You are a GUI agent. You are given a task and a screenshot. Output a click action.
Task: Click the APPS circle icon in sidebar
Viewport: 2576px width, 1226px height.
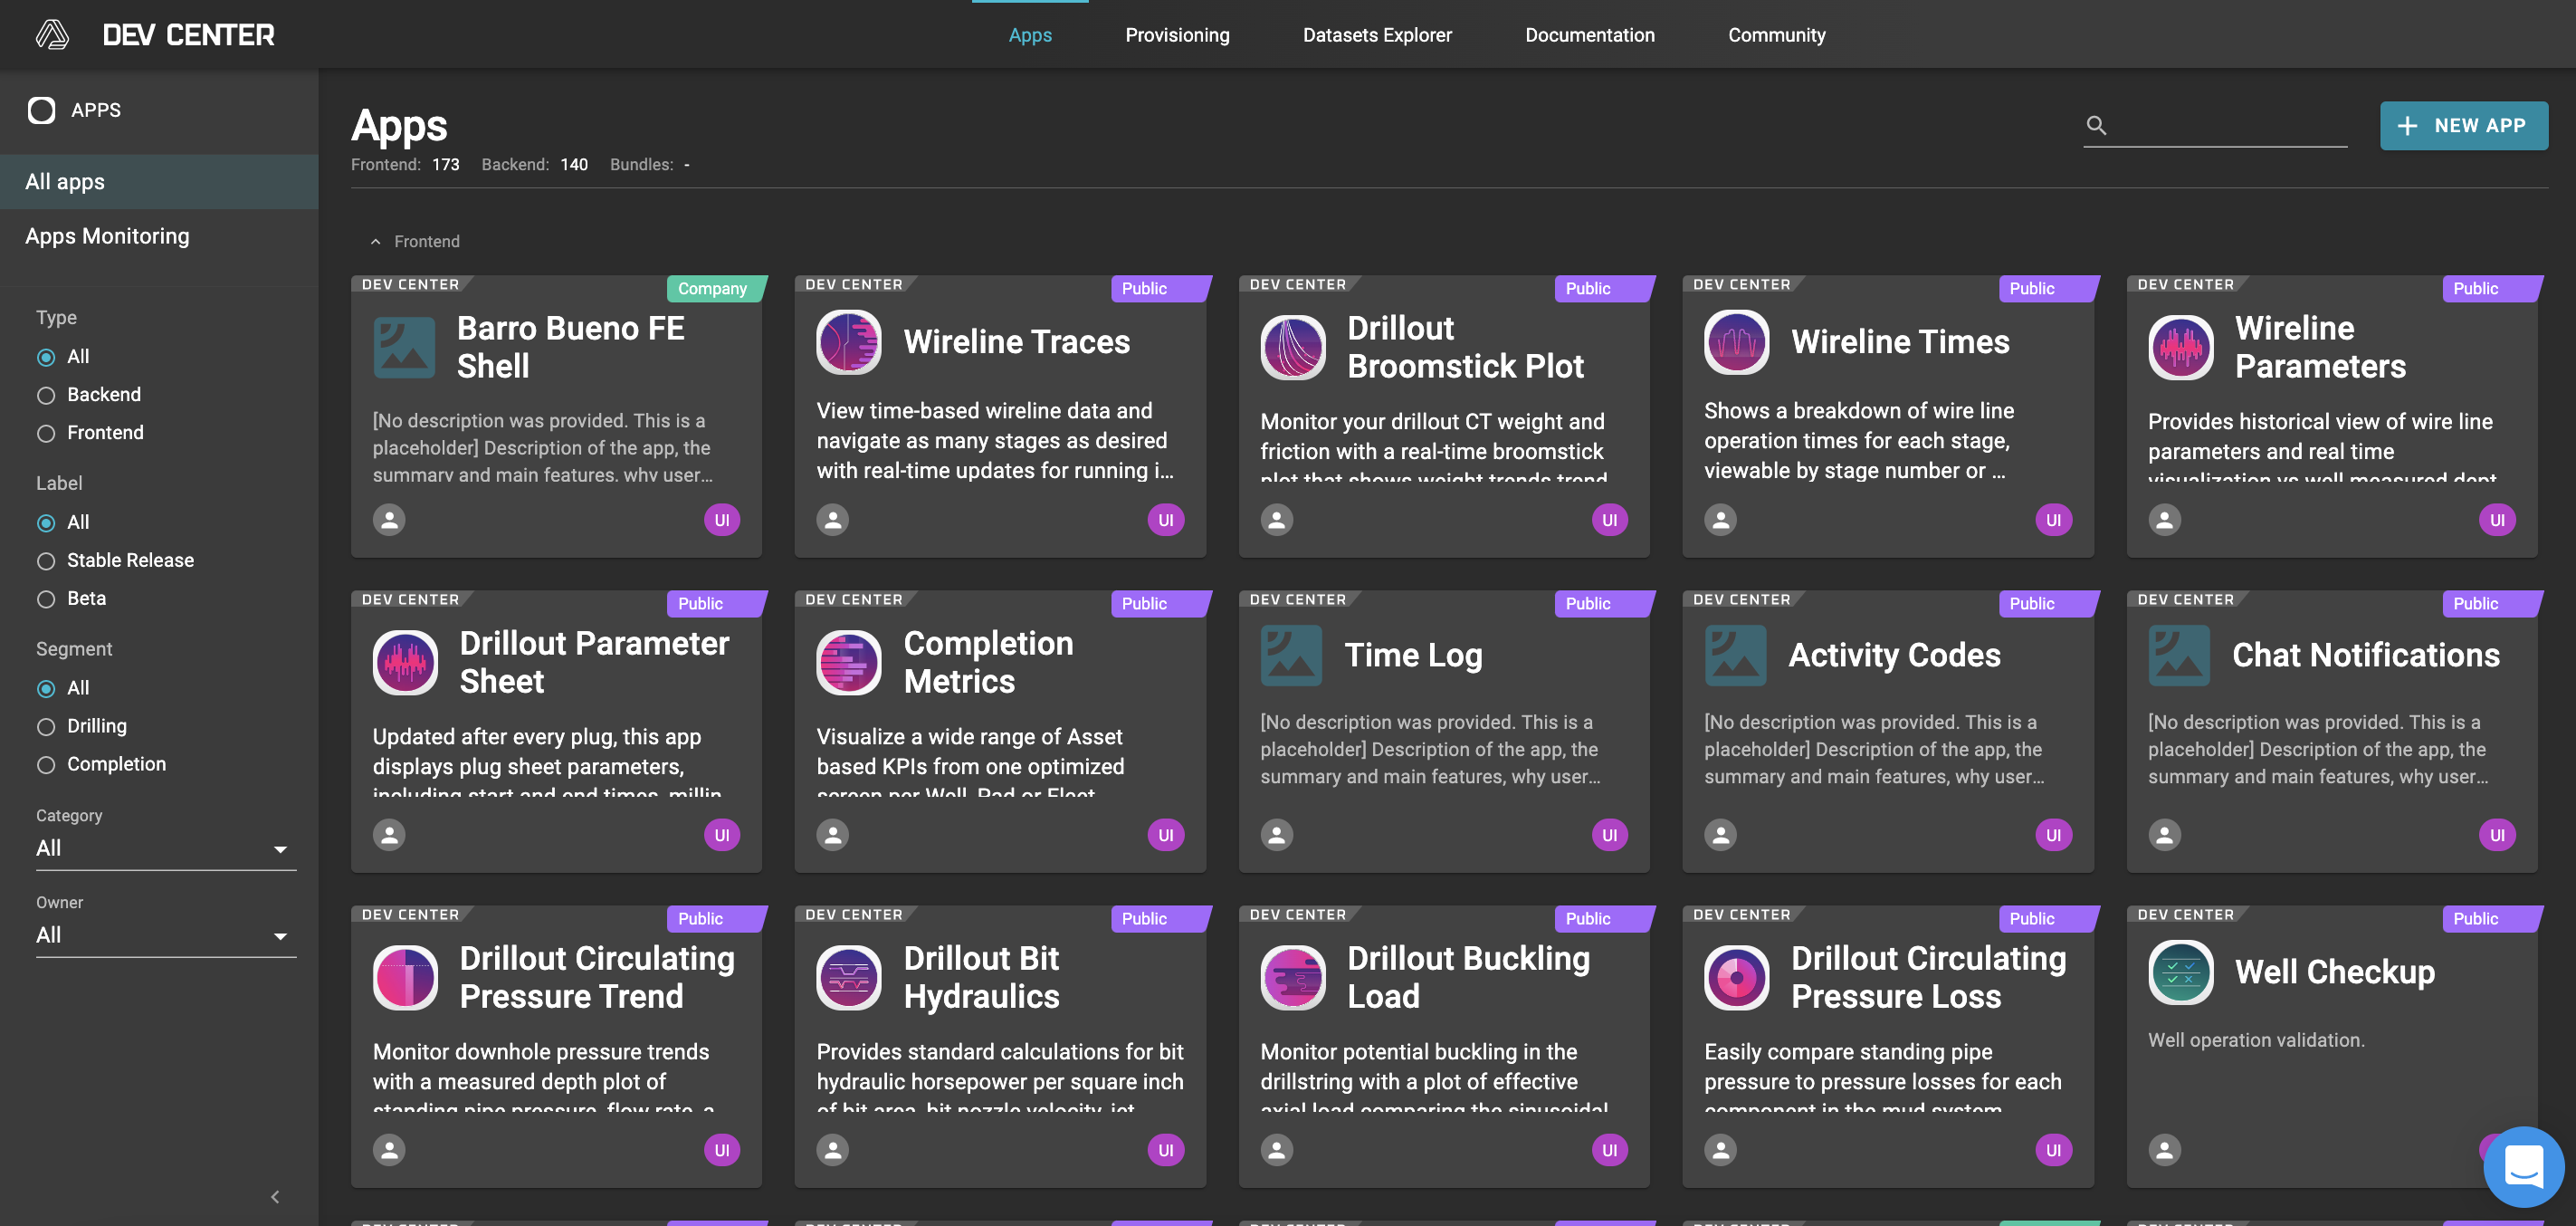41,110
